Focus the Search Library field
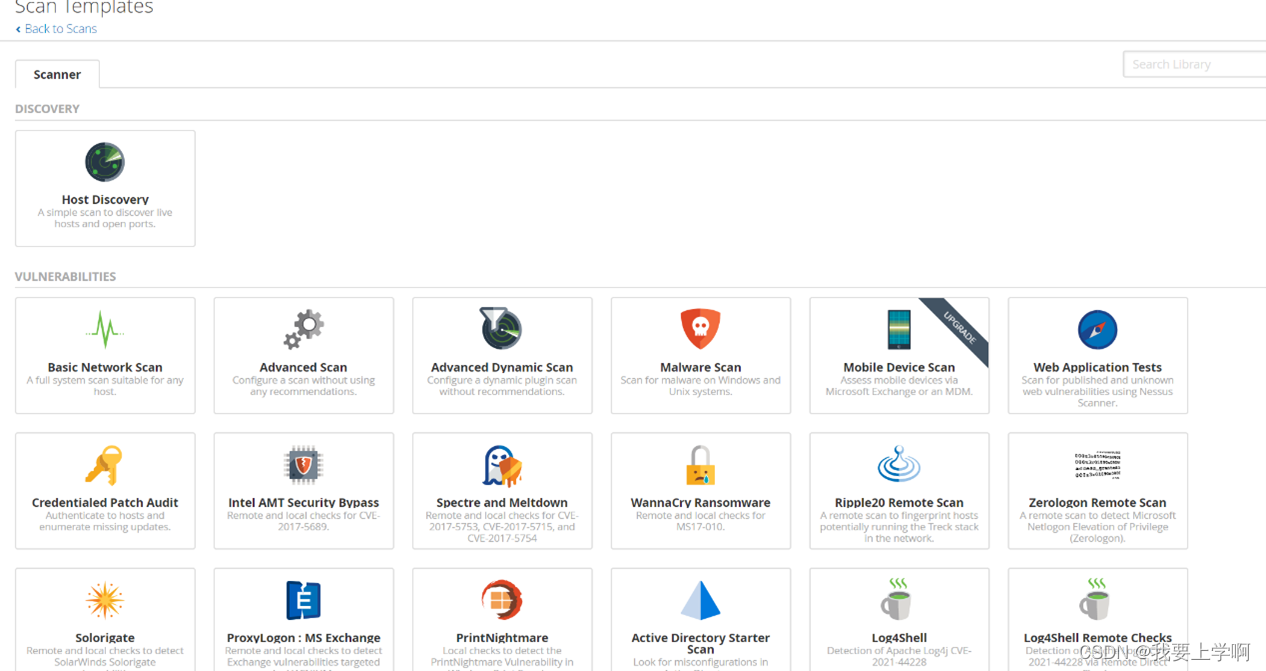This screenshot has width=1266, height=671. (x=1194, y=64)
